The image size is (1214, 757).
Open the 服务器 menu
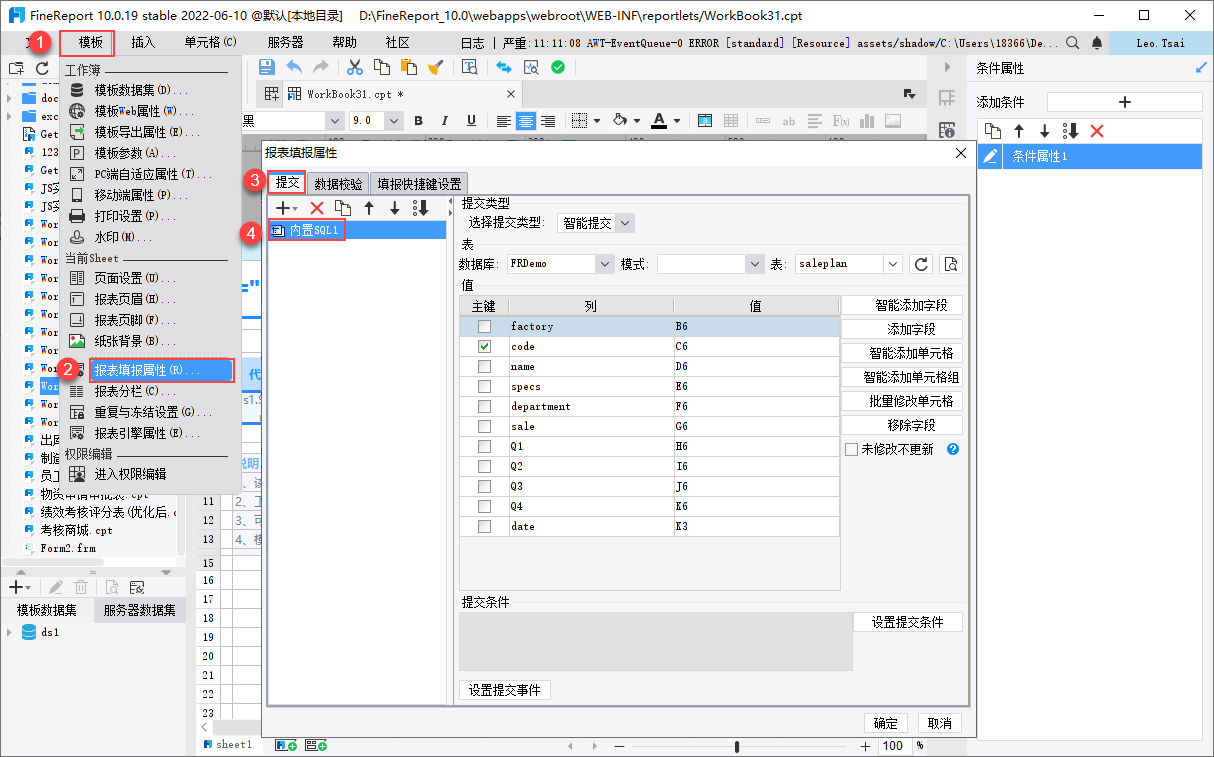pyautogui.click(x=285, y=43)
